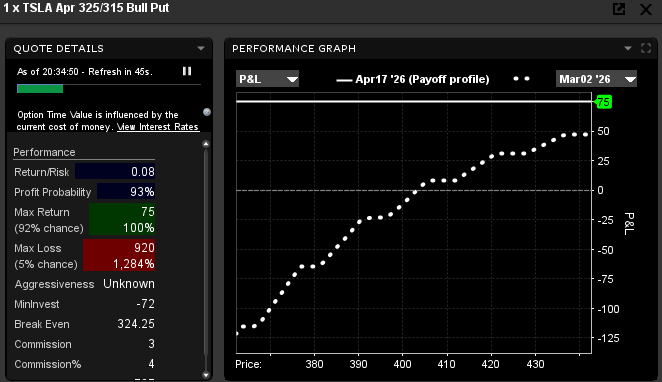The image size is (662, 382).
Task: Click the Price: axis label
Action: coord(248,364)
